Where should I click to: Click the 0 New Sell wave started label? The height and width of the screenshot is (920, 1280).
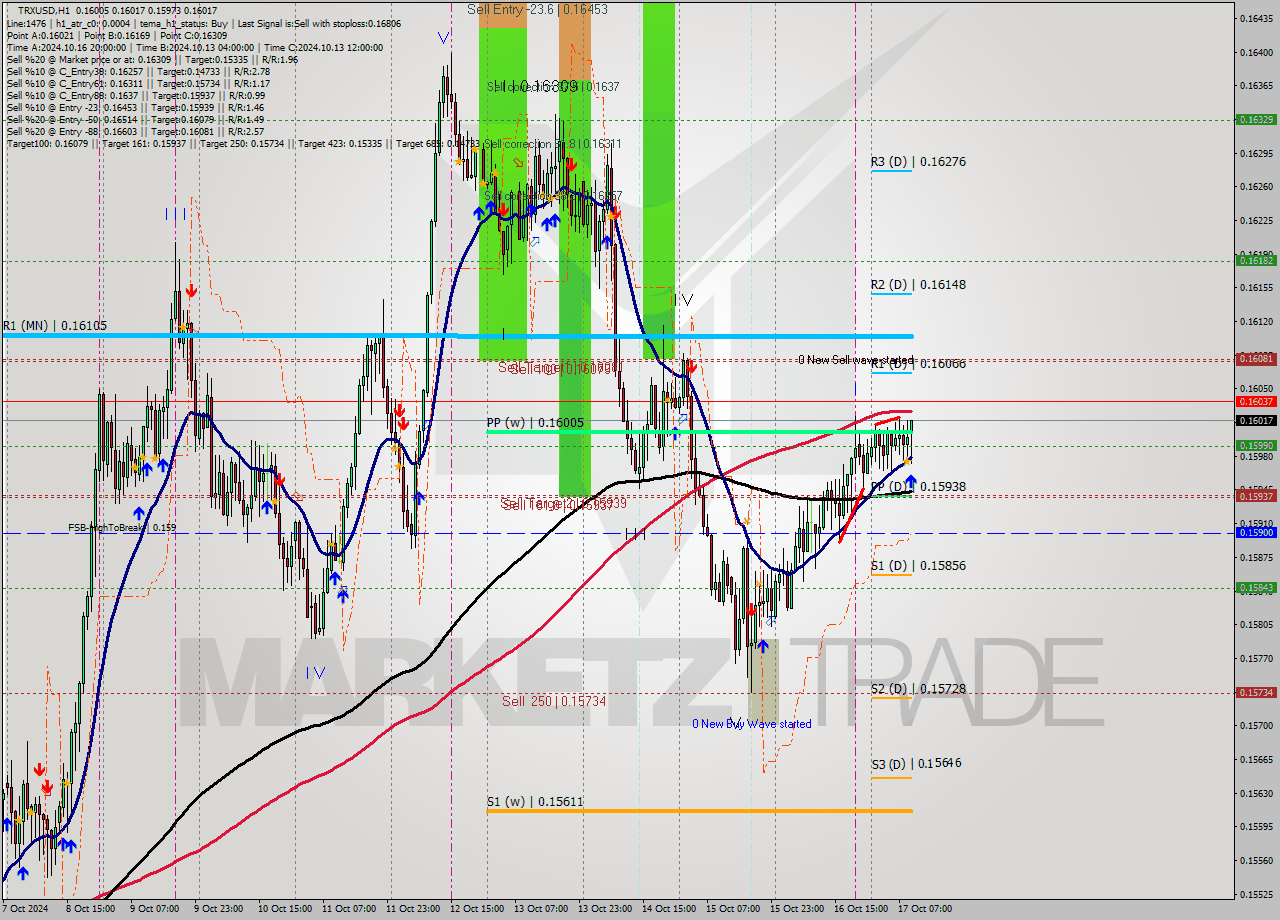pyautogui.click(x=856, y=360)
